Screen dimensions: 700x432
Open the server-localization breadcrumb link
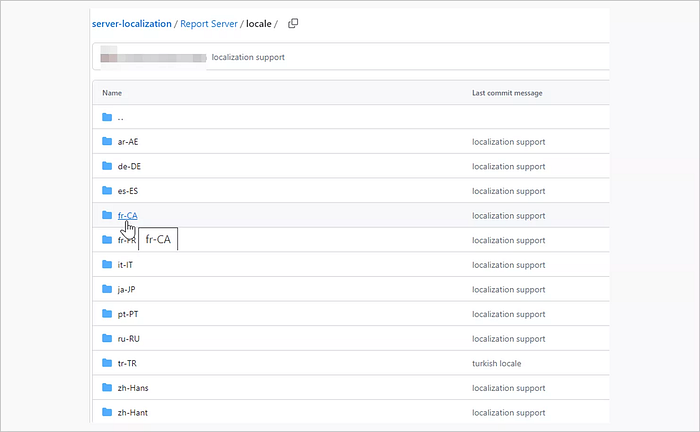click(132, 24)
